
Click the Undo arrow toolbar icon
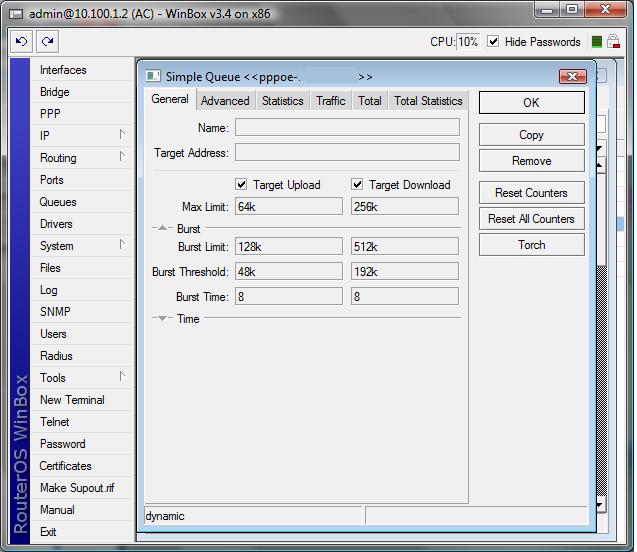pos(21,41)
